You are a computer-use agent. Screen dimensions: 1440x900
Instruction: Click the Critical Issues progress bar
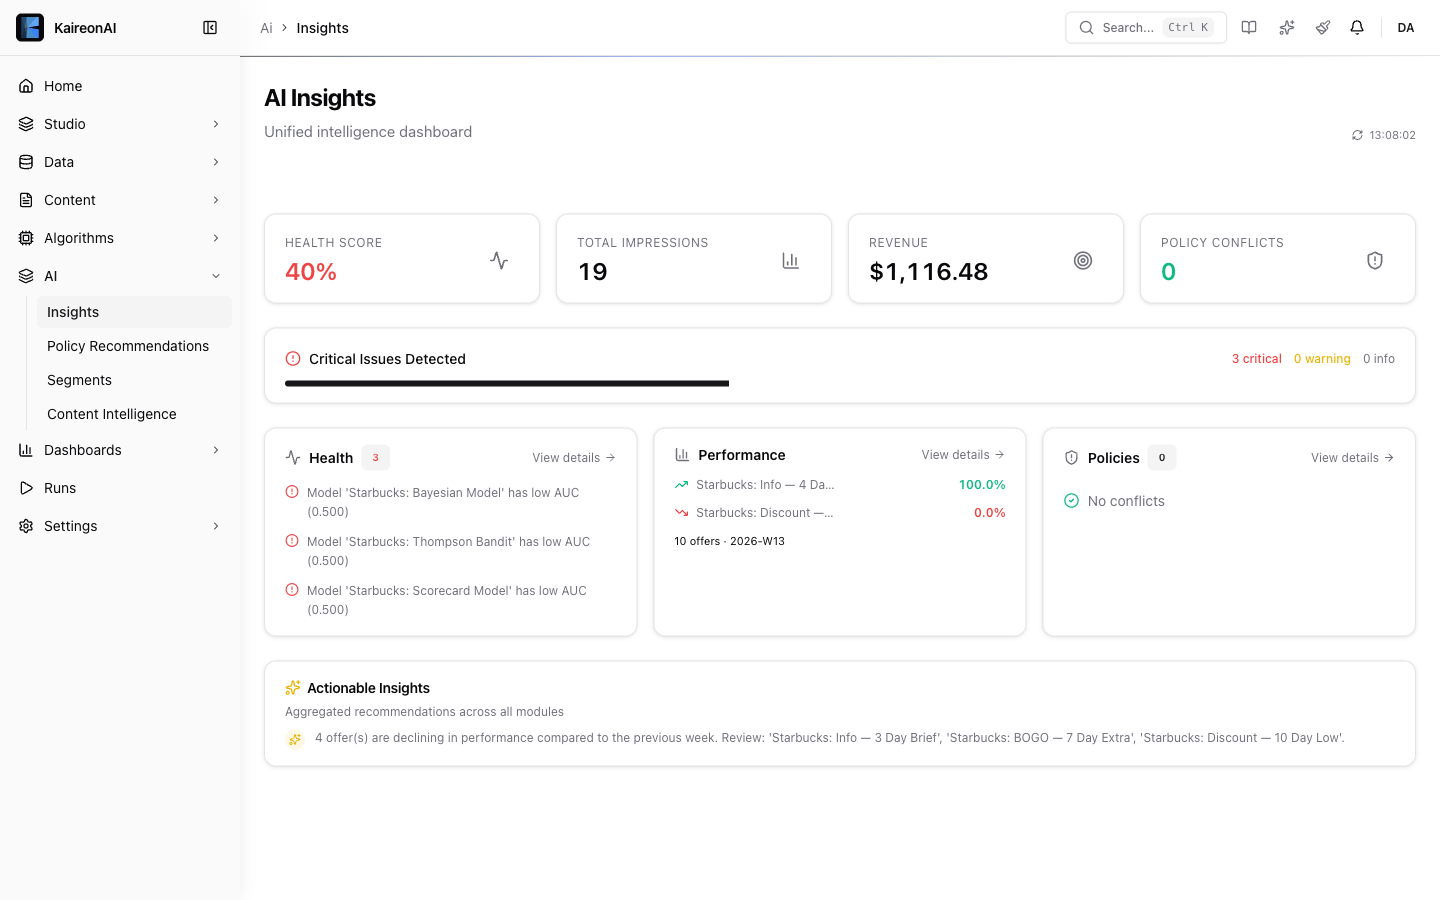506,383
